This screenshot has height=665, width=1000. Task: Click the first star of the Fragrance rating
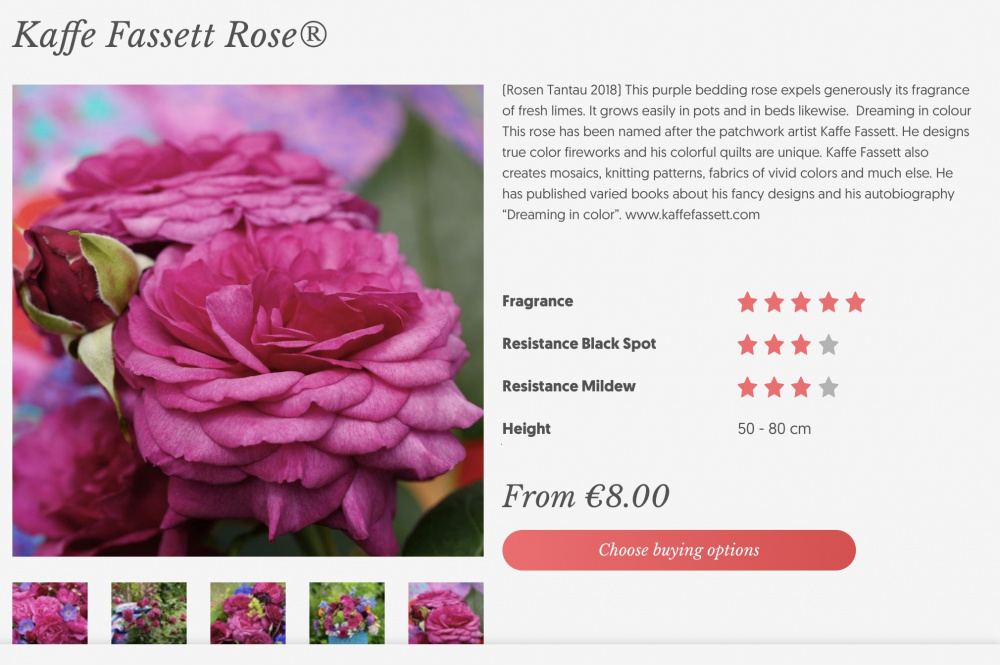click(747, 302)
